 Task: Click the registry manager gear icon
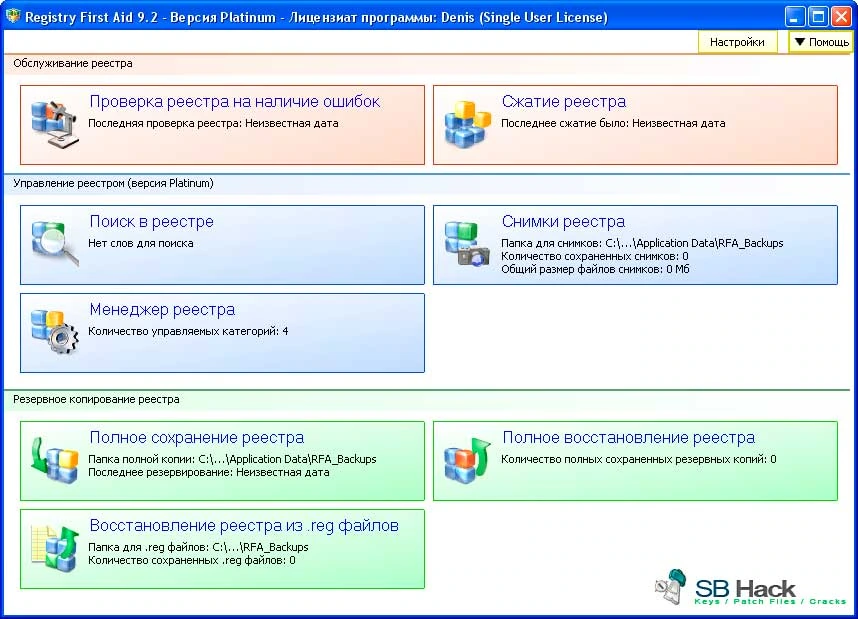55,332
